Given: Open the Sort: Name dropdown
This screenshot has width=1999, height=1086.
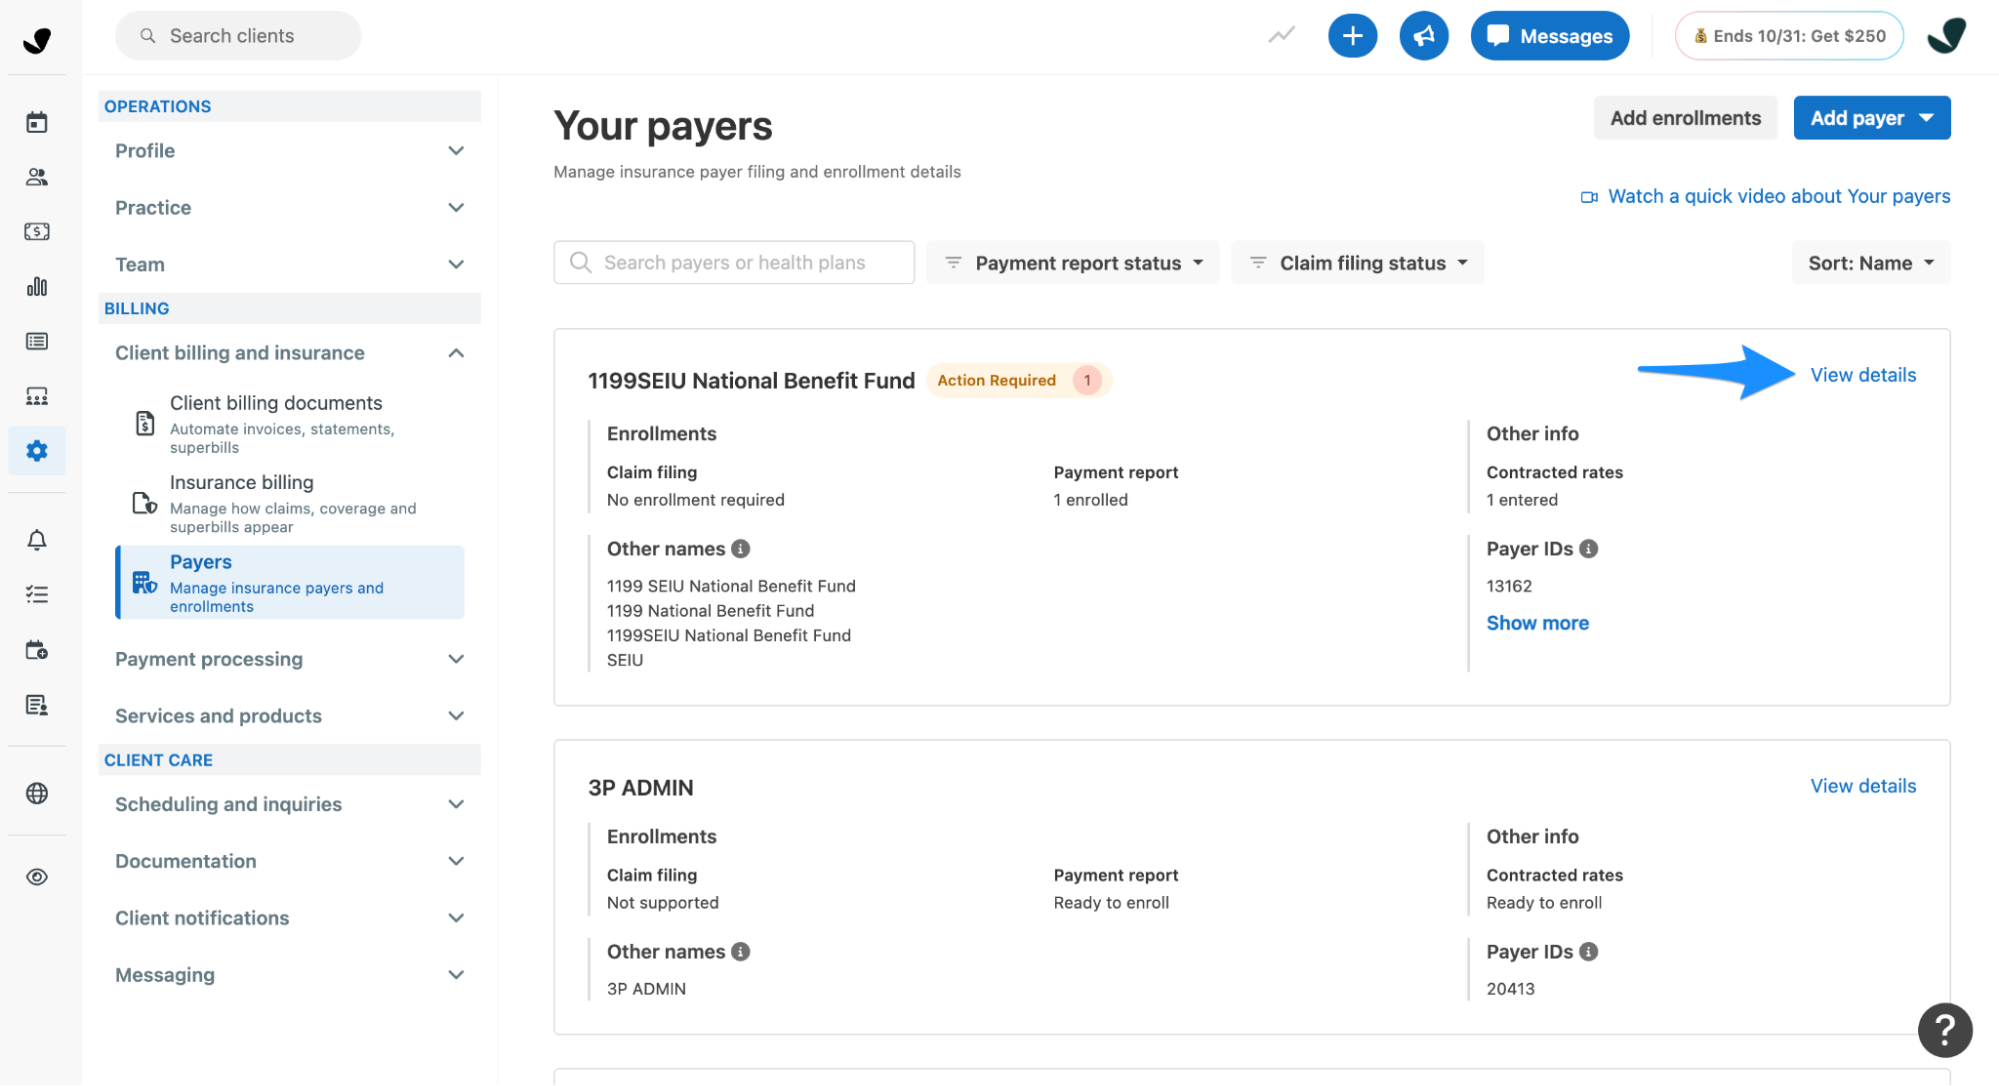Looking at the screenshot, I should [1870, 263].
